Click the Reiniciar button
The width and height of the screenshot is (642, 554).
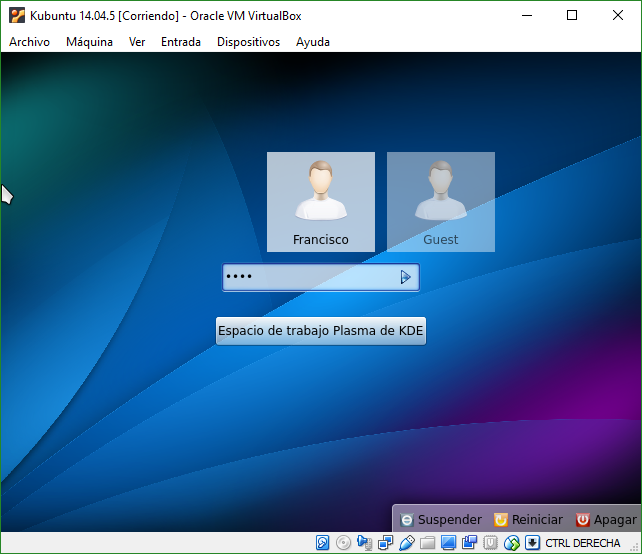tap(528, 520)
